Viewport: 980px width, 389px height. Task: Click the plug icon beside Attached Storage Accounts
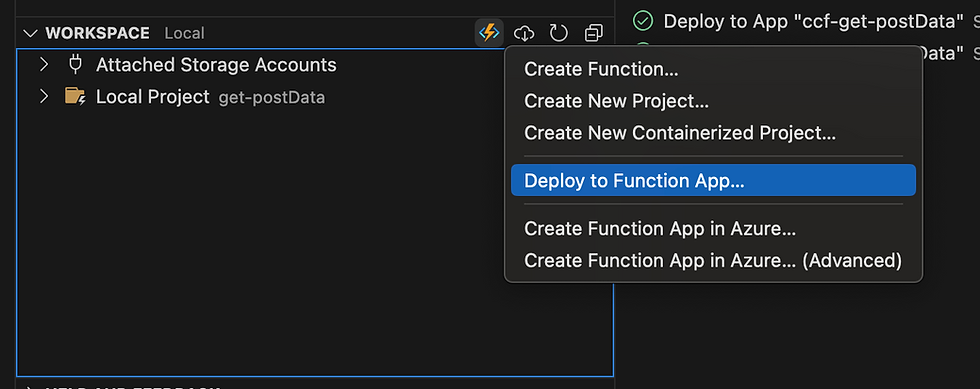pos(75,64)
